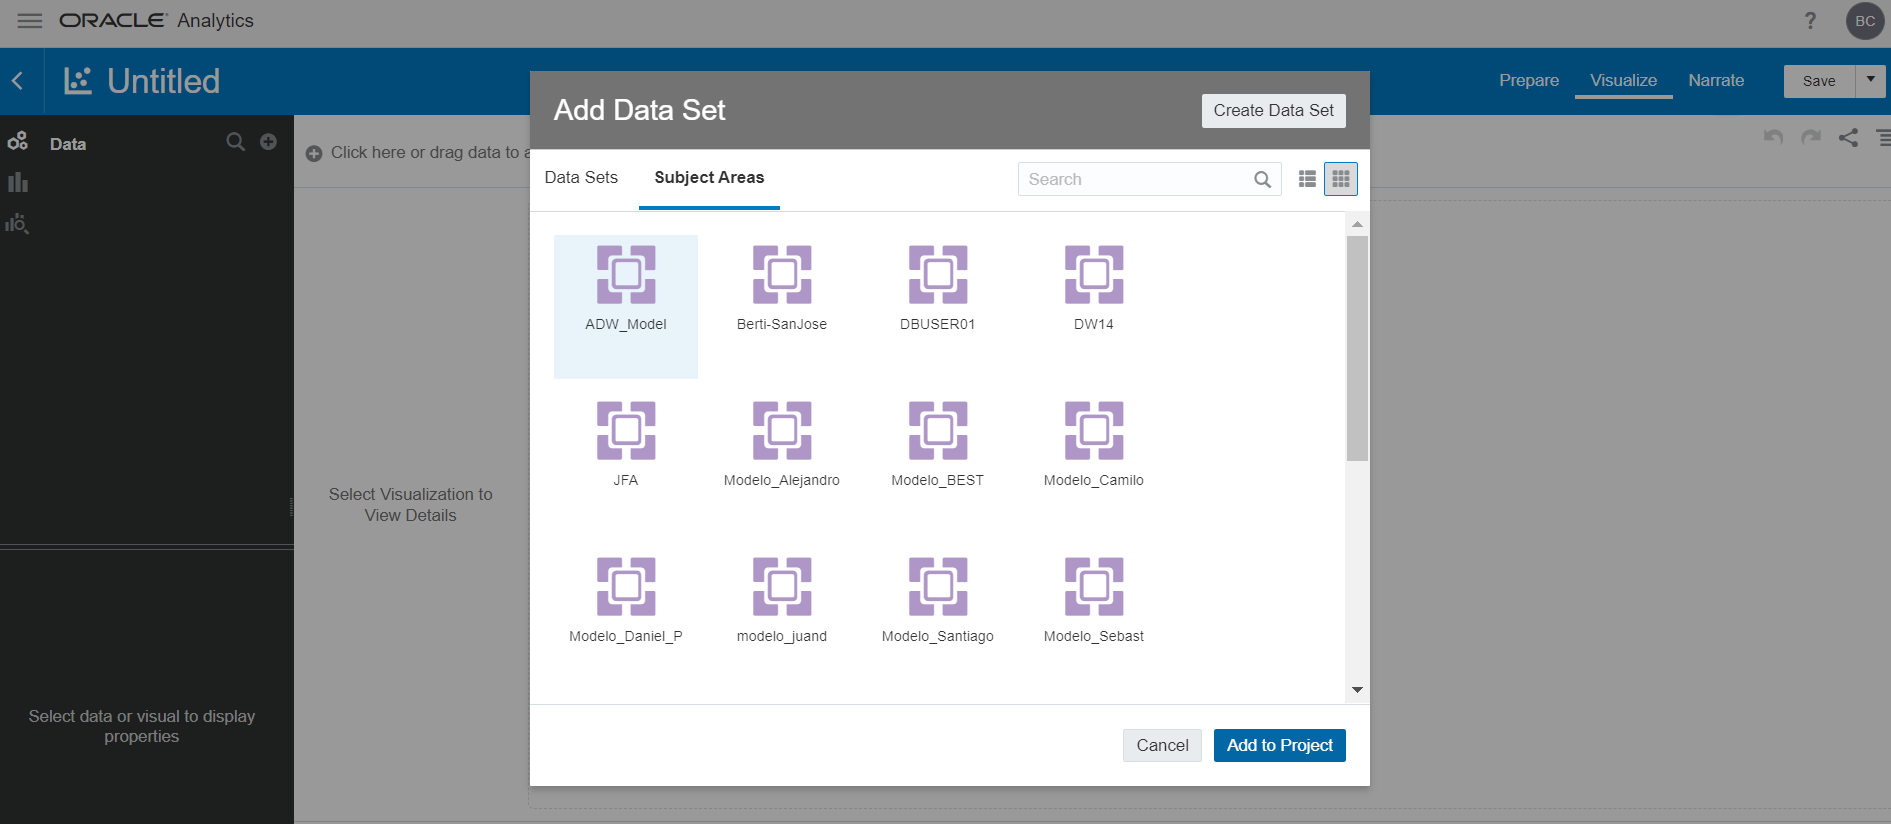Search the Data panel magnifier icon
Viewport: 1891px width, 824px height.
[x=236, y=142]
